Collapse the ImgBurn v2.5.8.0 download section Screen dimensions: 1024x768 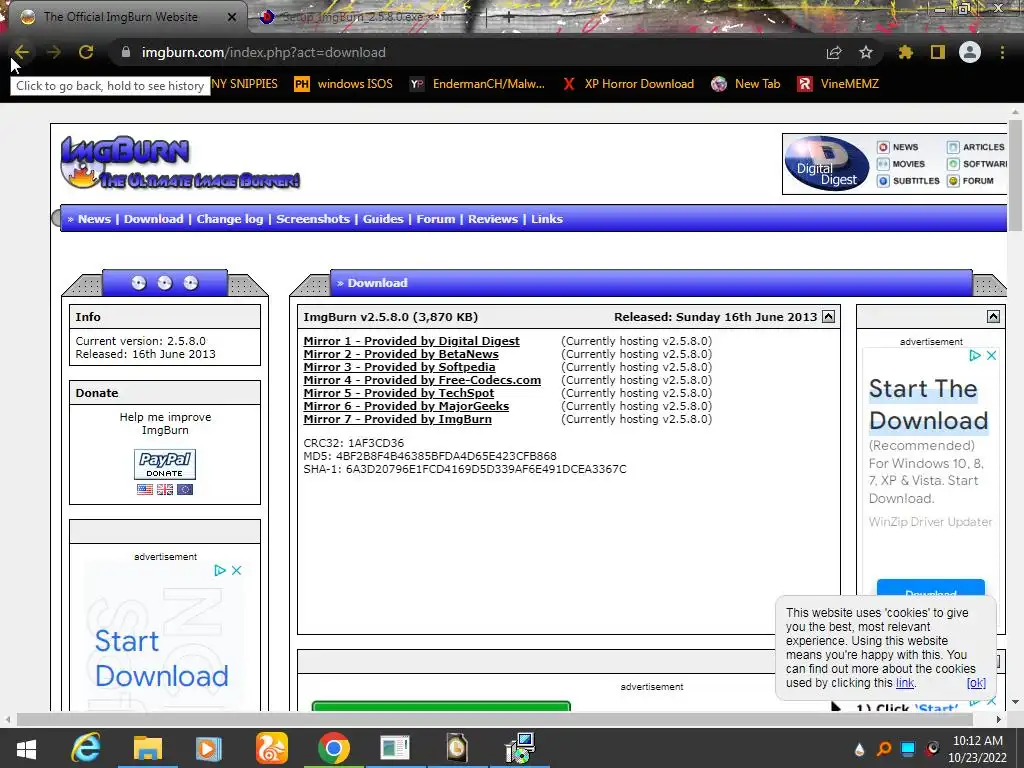(828, 317)
